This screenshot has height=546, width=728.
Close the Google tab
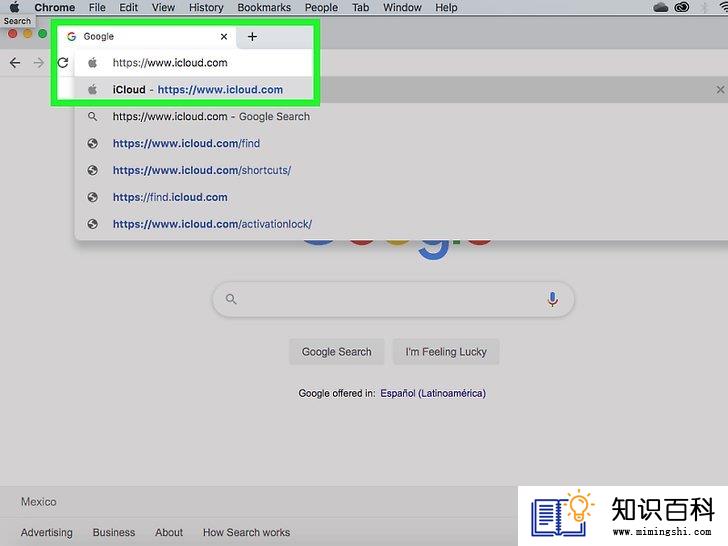(224, 36)
